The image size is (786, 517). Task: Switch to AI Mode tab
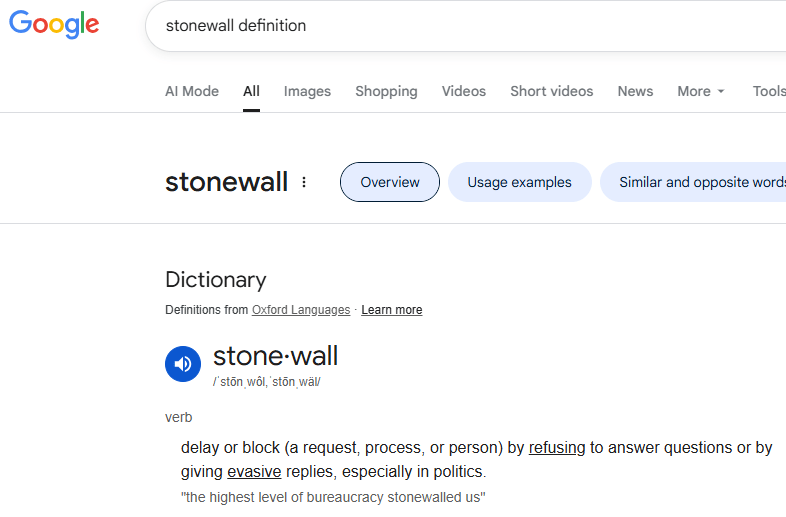[192, 91]
